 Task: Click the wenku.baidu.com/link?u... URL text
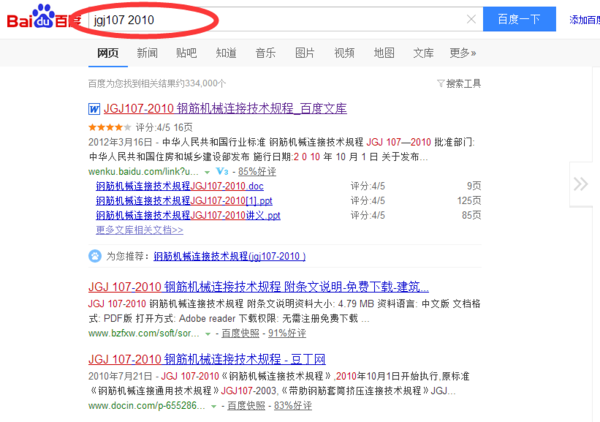143,171
